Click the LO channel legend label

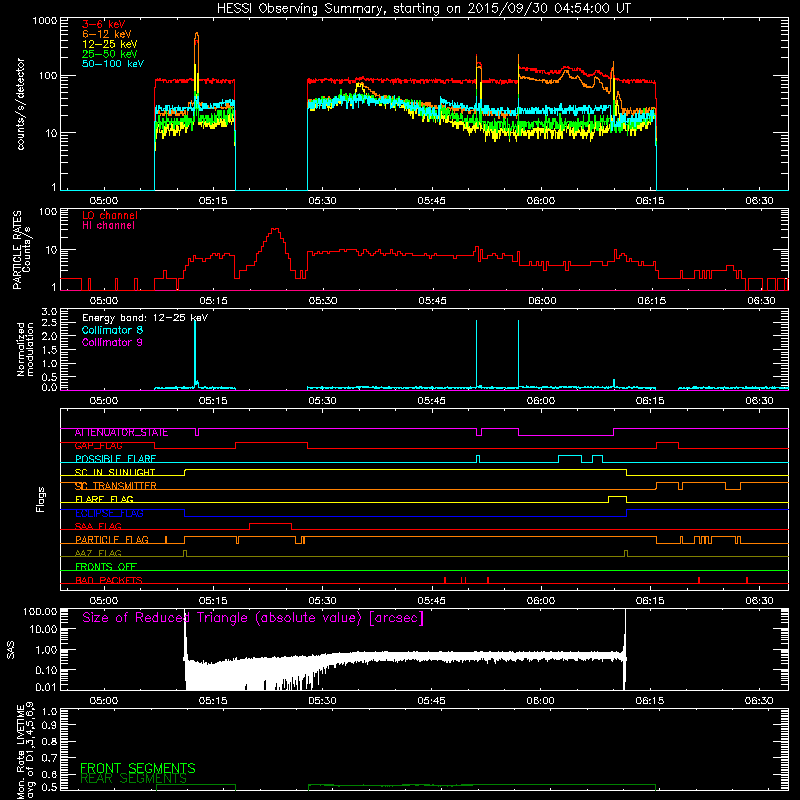(110, 215)
